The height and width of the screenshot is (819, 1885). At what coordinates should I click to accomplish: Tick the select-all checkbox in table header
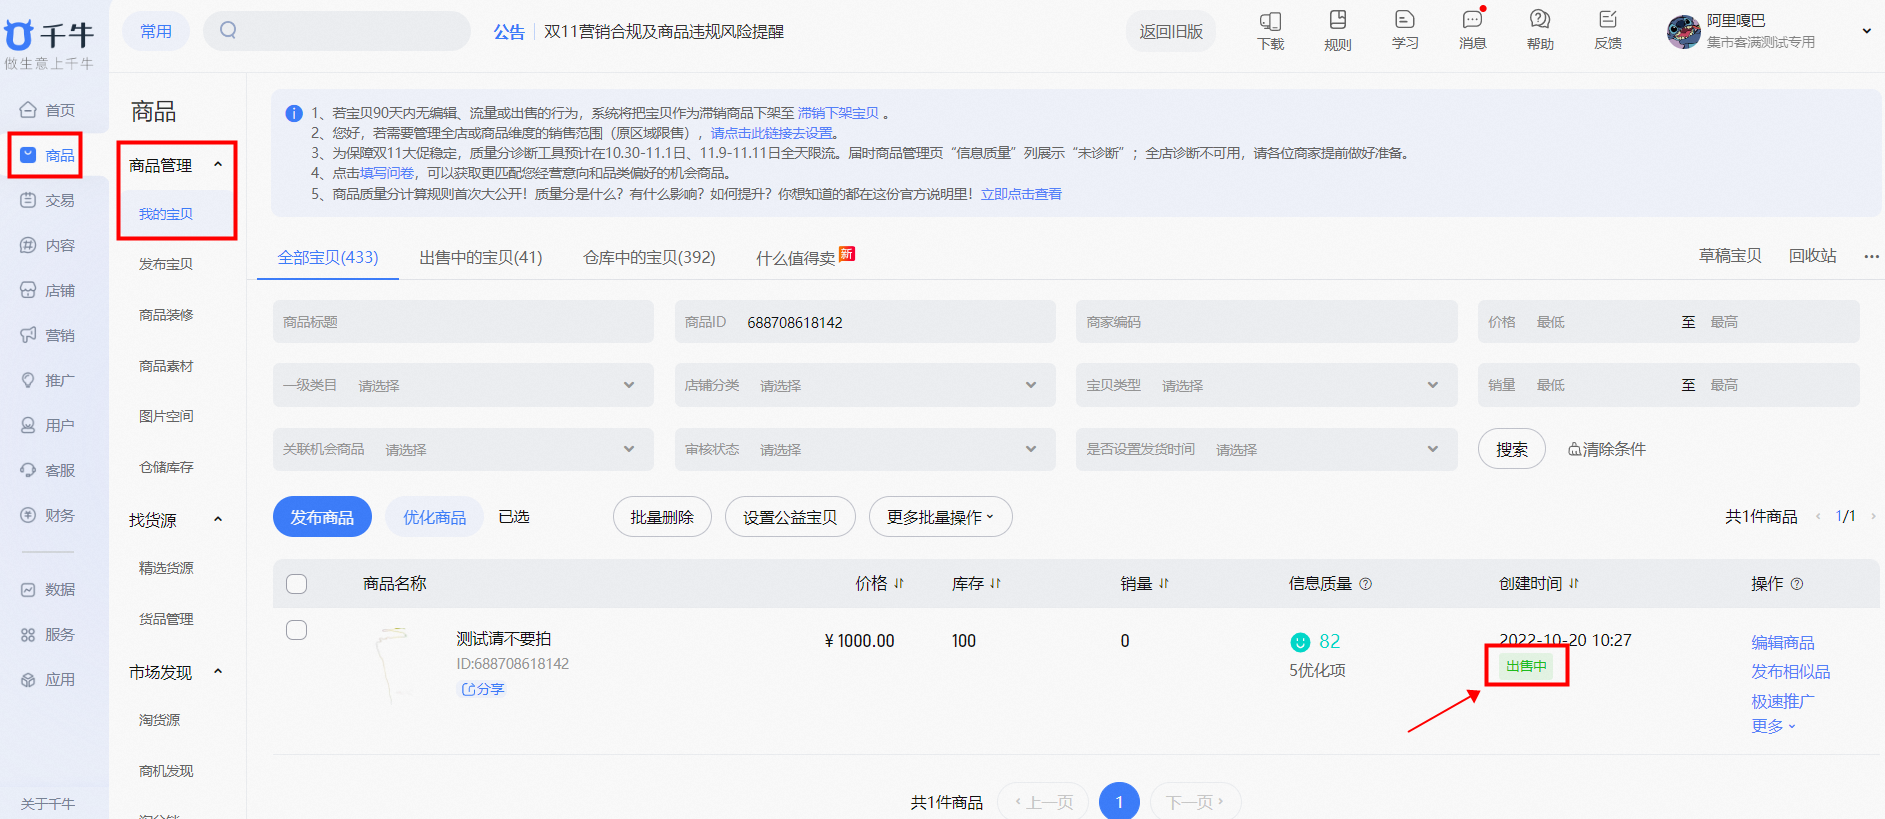(297, 584)
